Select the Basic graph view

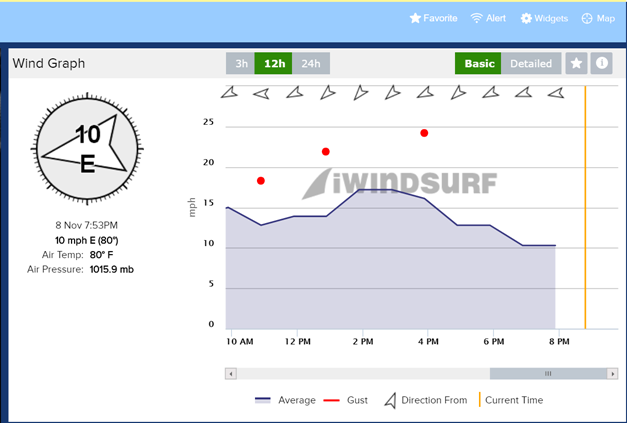(478, 64)
